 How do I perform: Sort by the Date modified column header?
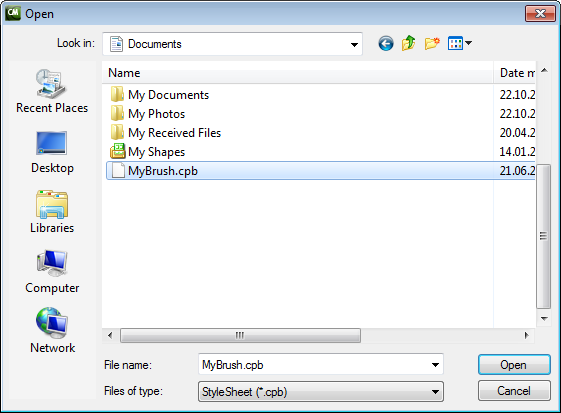(x=514, y=73)
